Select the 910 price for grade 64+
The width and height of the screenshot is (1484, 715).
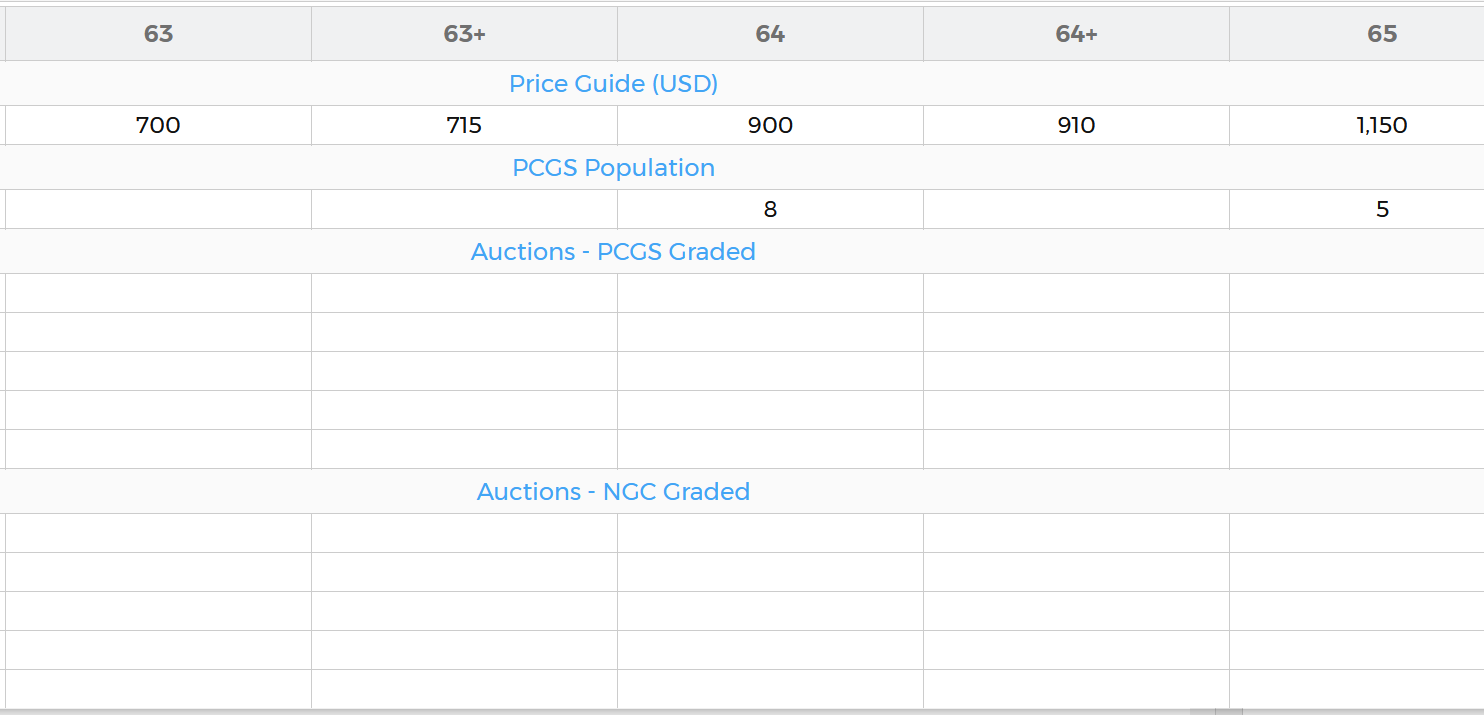[x=1076, y=125]
